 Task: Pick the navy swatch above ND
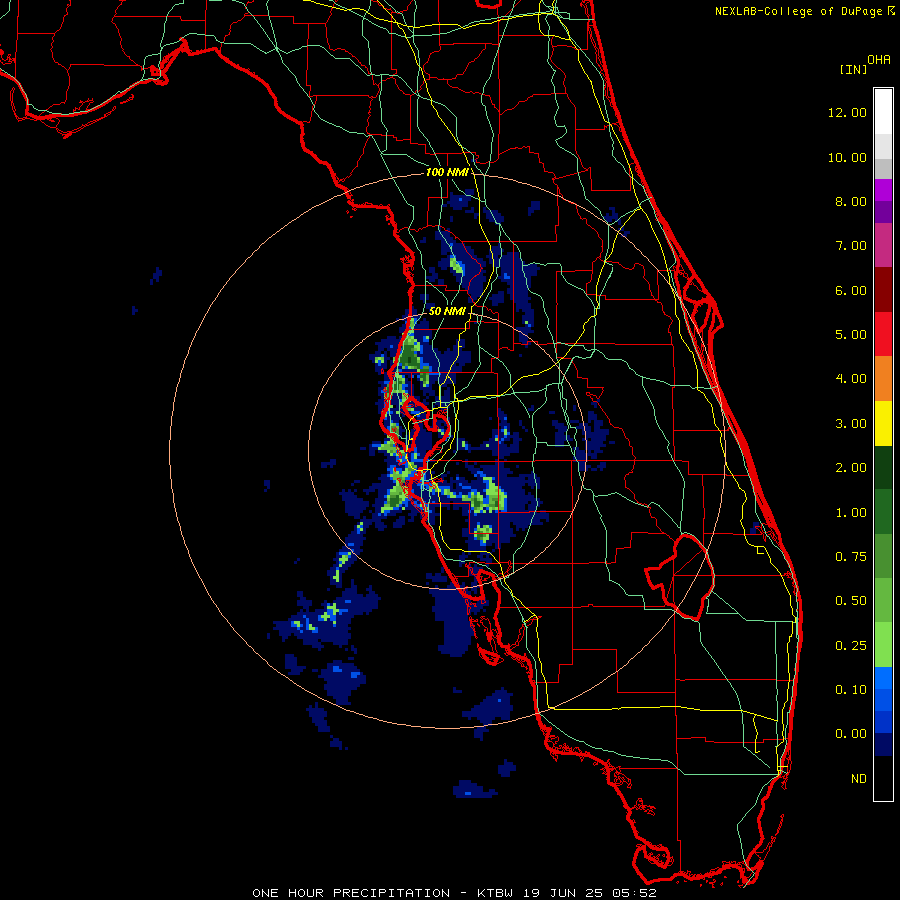(883, 744)
